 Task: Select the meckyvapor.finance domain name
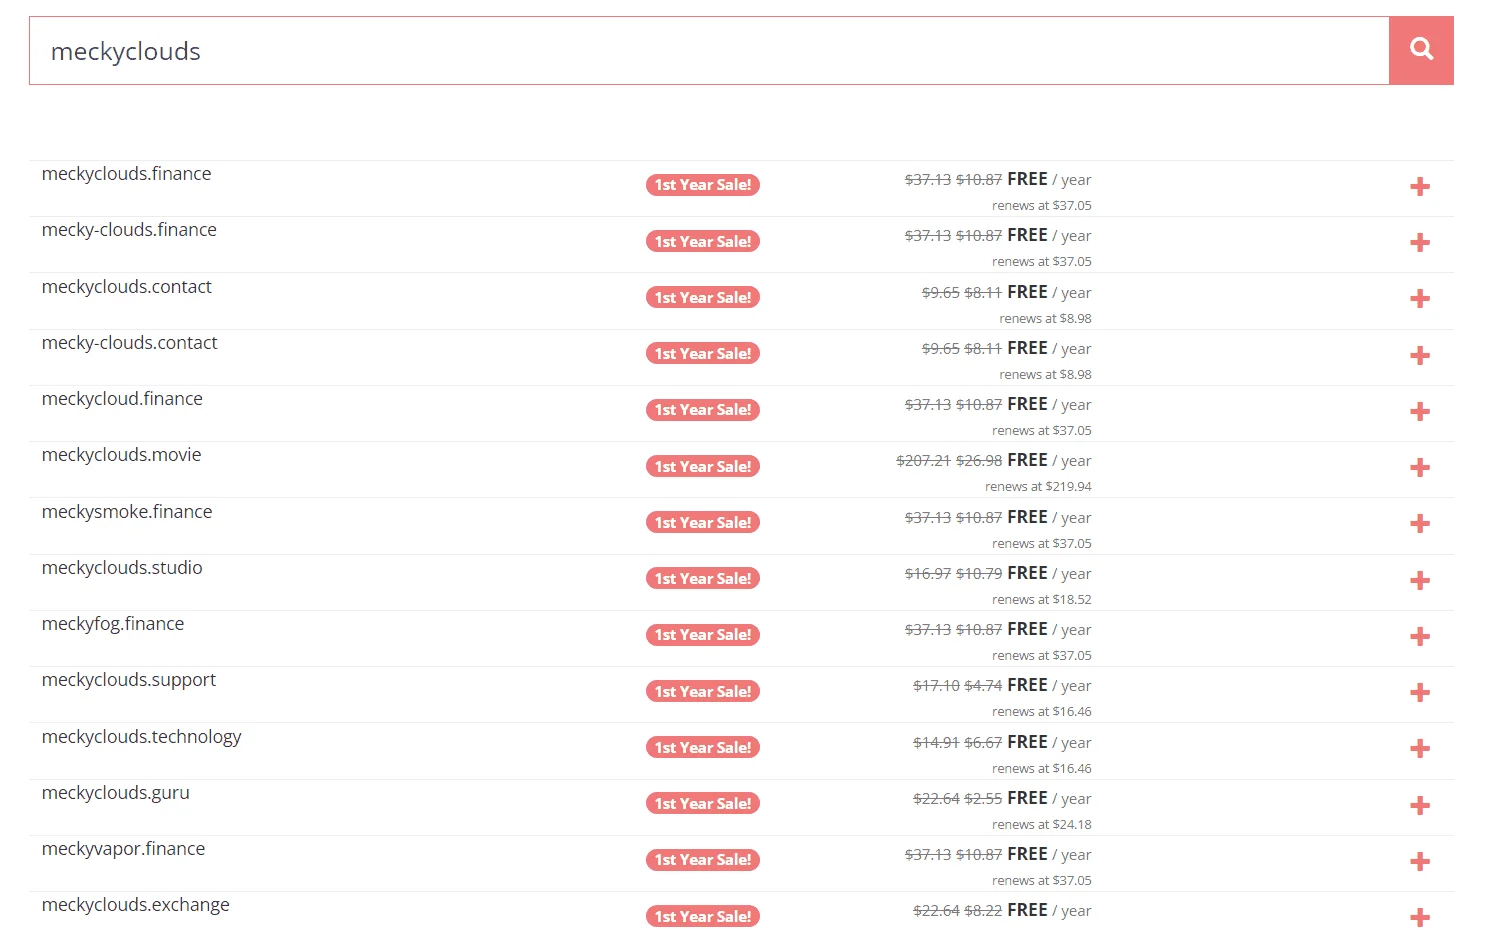click(123, 850)
